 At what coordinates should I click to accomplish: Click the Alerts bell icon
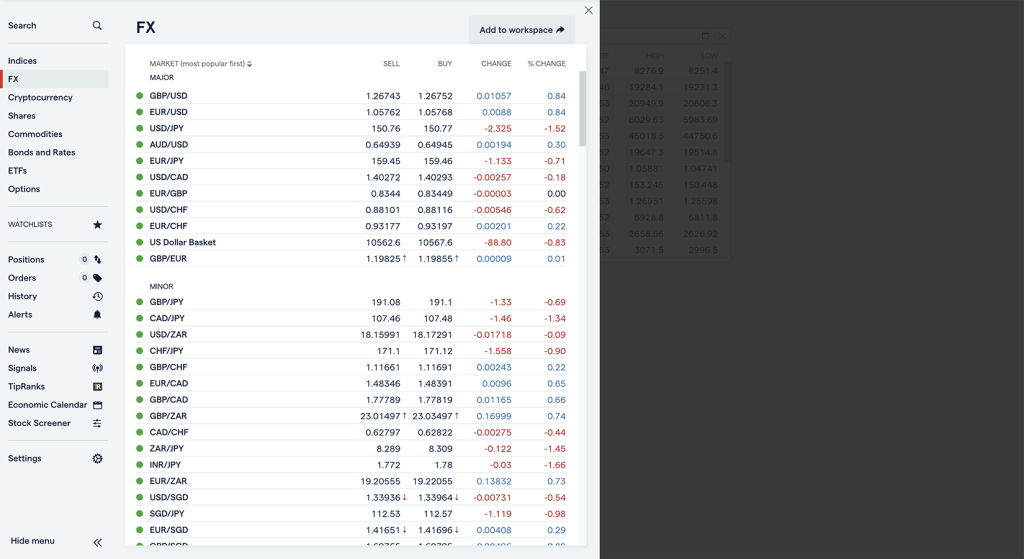(x=97, y=315)
